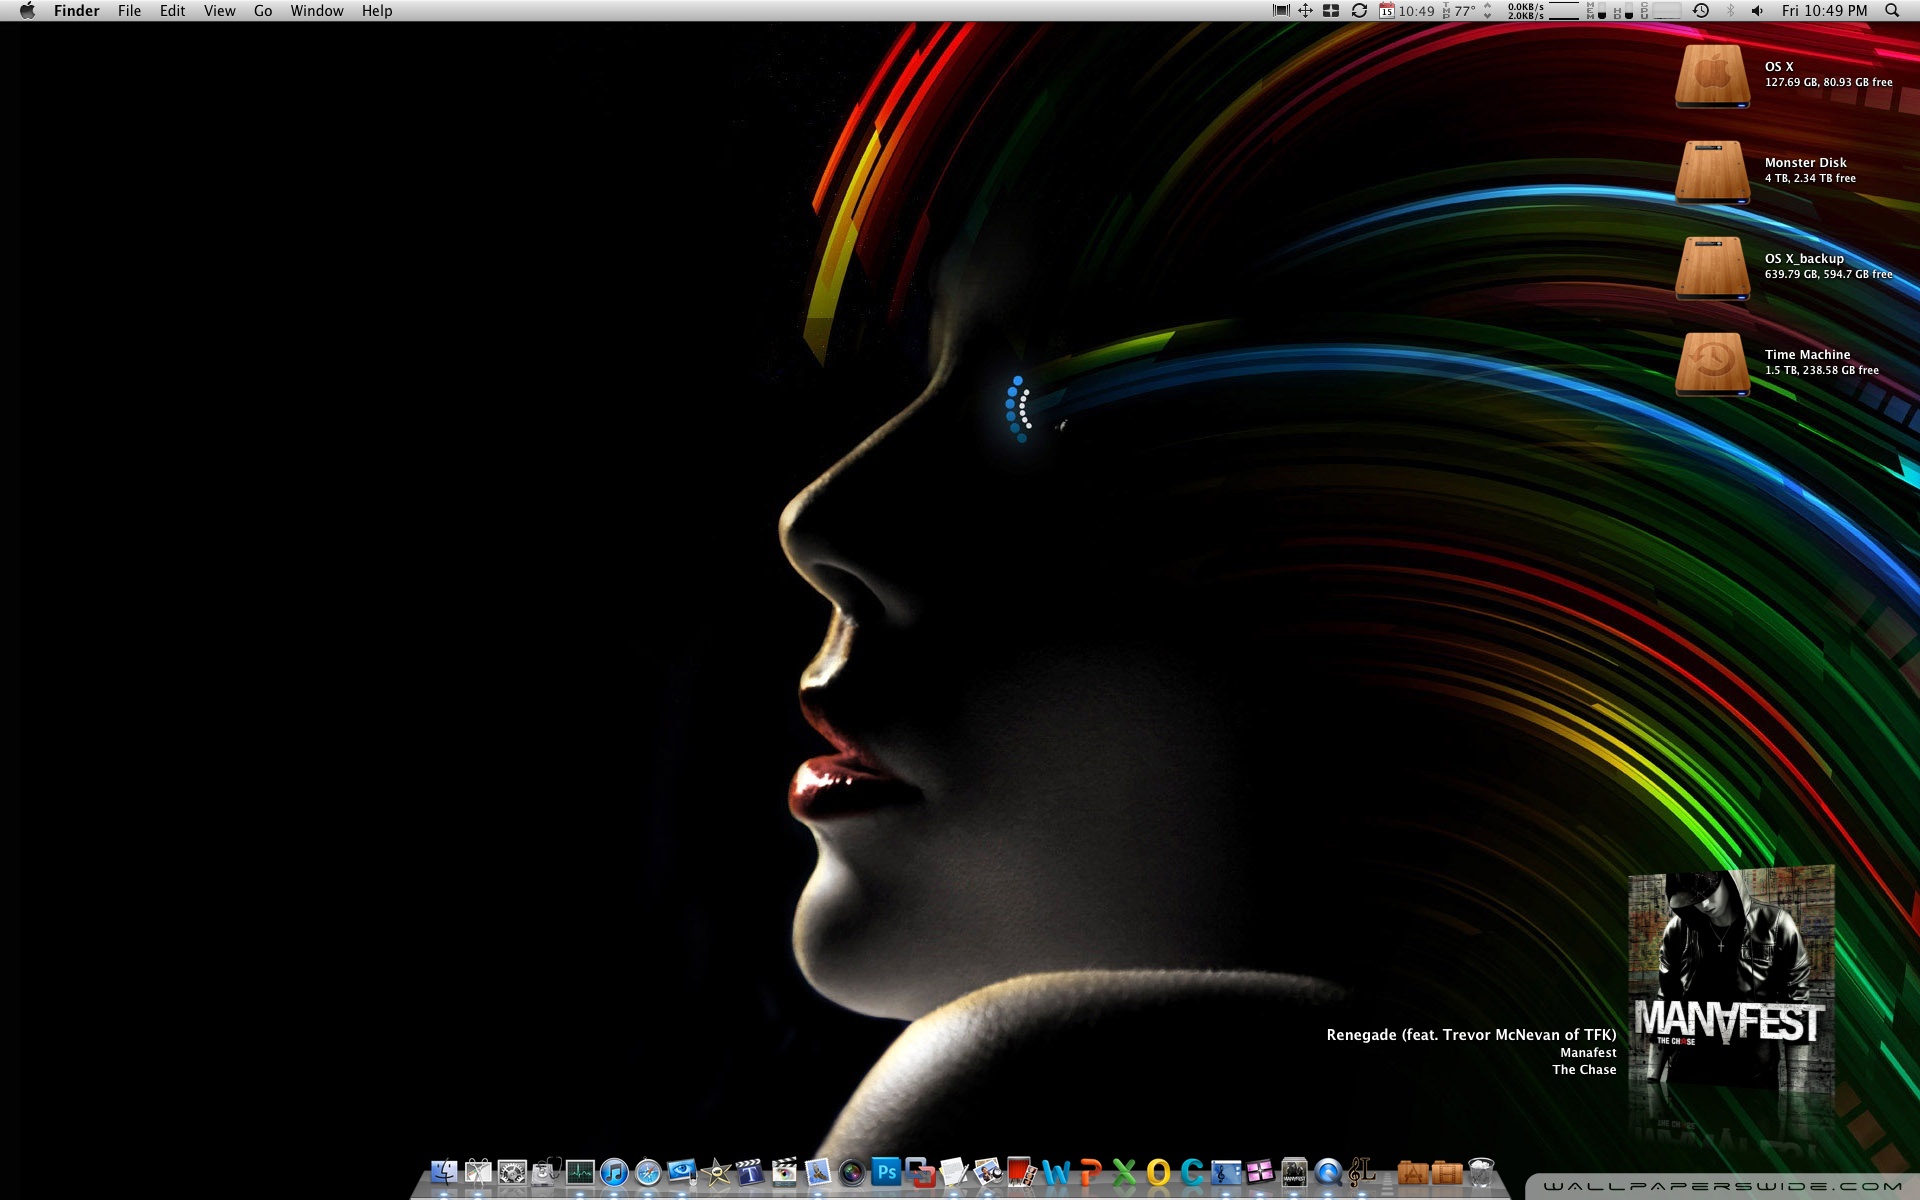Launch Microsoft Word blue W icon
This screenshot has height=1200, width=1920.
(1056, 1172)
